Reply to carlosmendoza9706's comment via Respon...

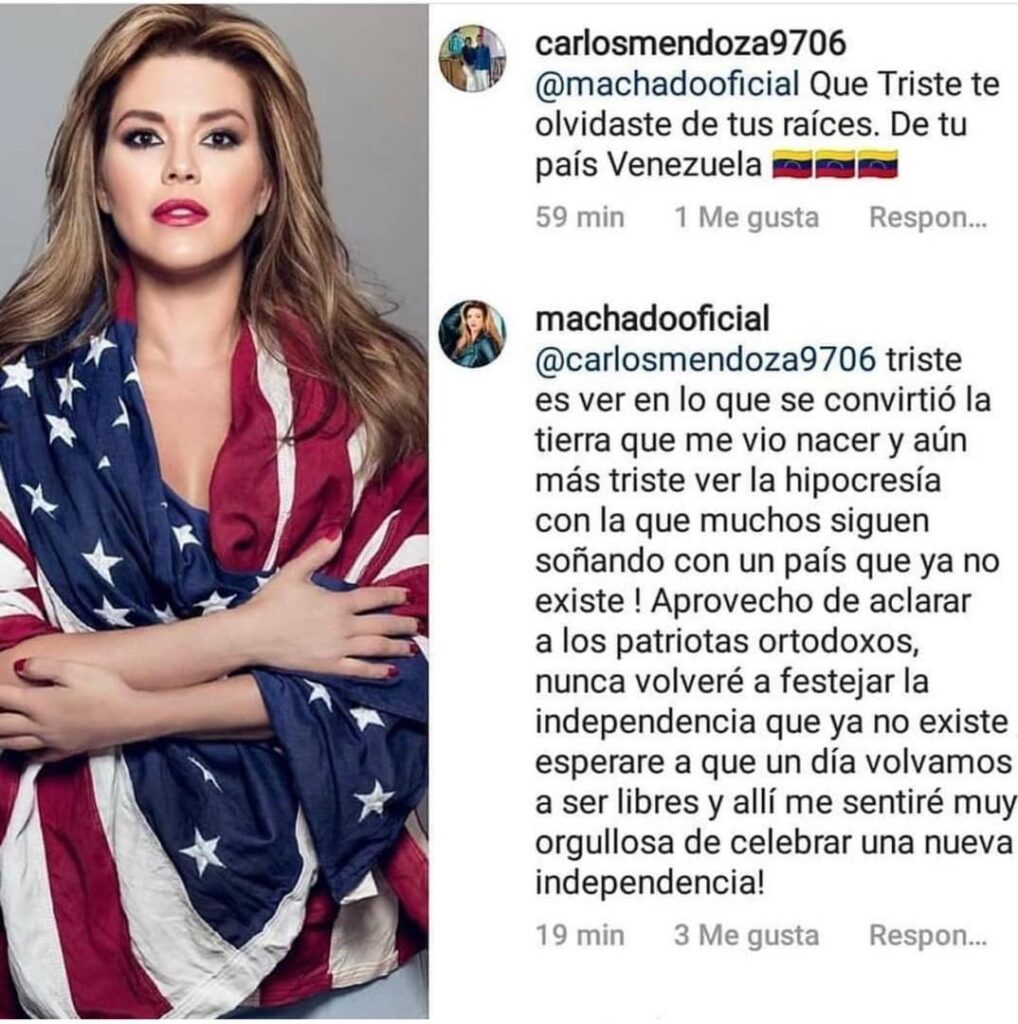point(928,217)
